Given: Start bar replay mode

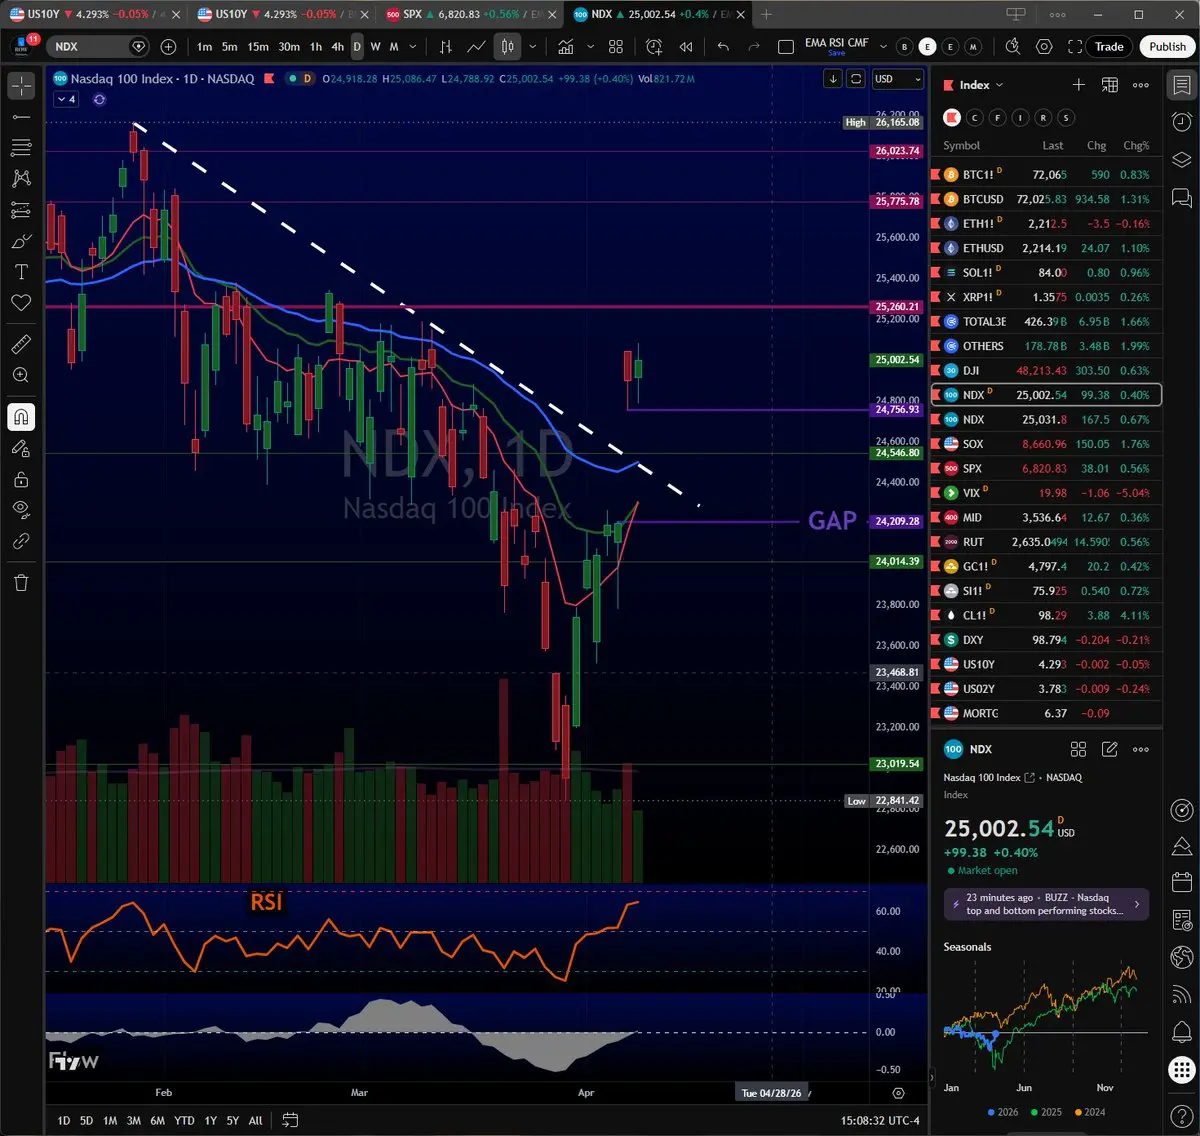Looking at the screenshot, I should (x=686, y=47).
